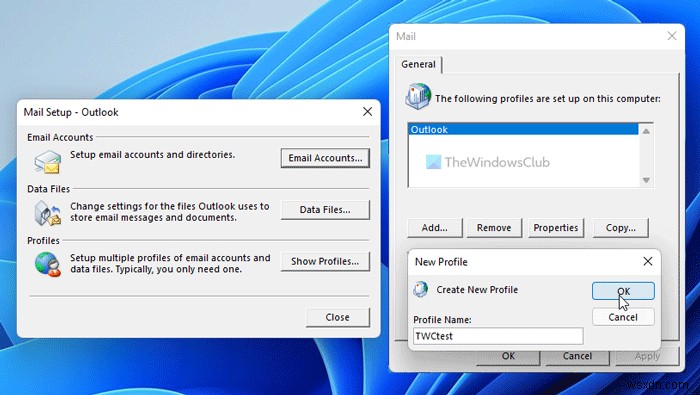Click Cancel in the Mail window

coord(577,356)
